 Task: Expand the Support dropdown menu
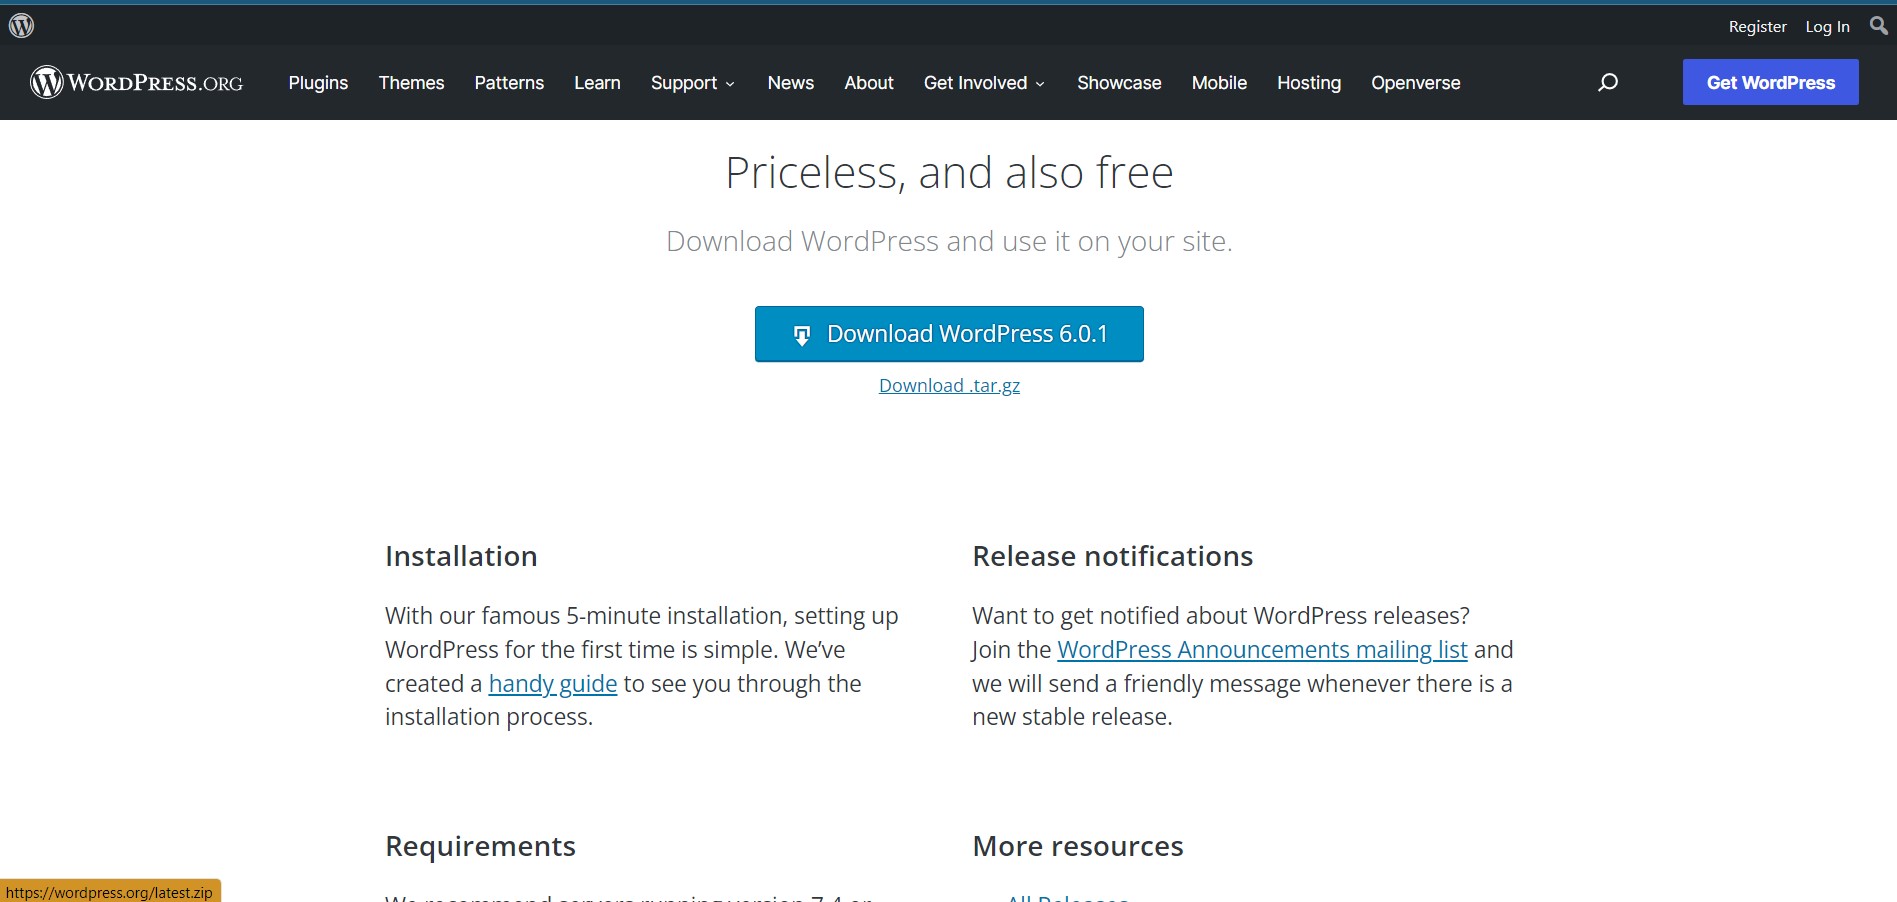tap(692, 83)
